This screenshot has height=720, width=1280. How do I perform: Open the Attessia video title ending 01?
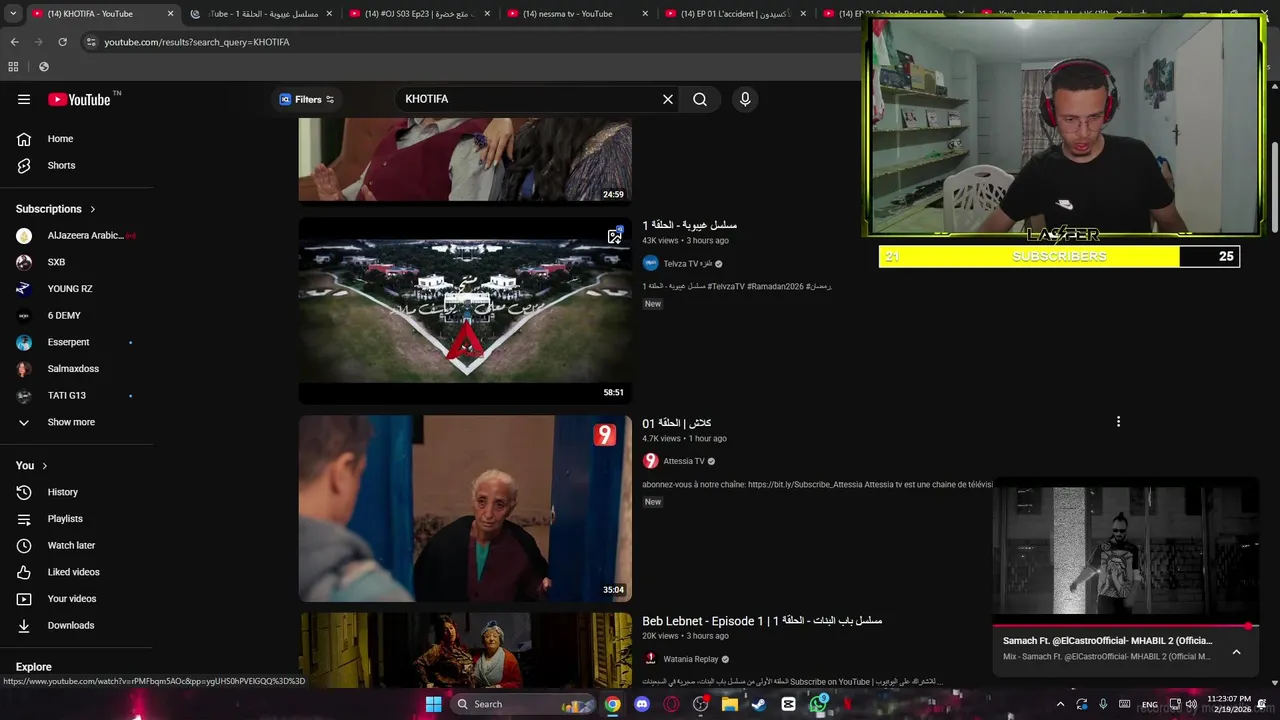click(676, 423)
